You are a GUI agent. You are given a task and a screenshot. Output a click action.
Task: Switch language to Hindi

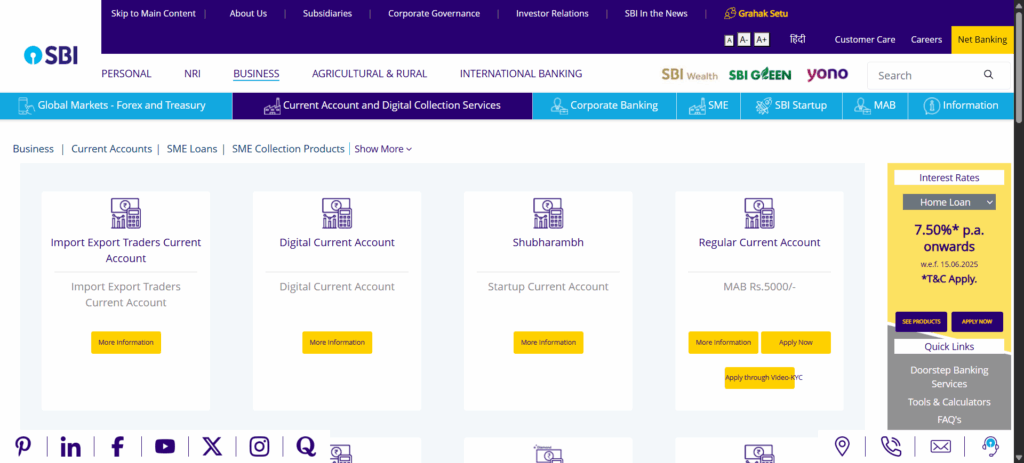point(797,39)
